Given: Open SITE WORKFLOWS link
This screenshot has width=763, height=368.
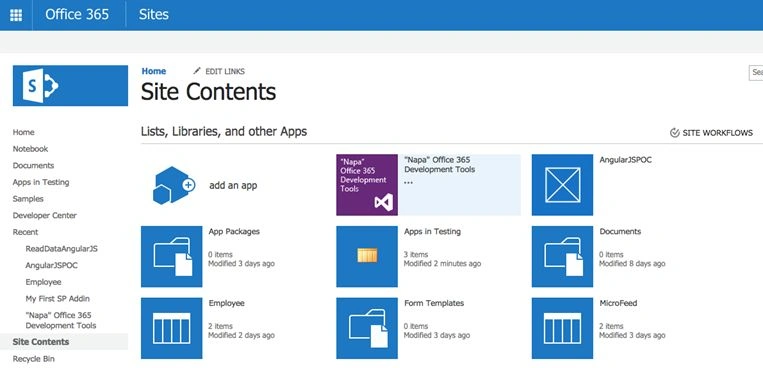Looking at the screenshot, I should tap(717, 133).
